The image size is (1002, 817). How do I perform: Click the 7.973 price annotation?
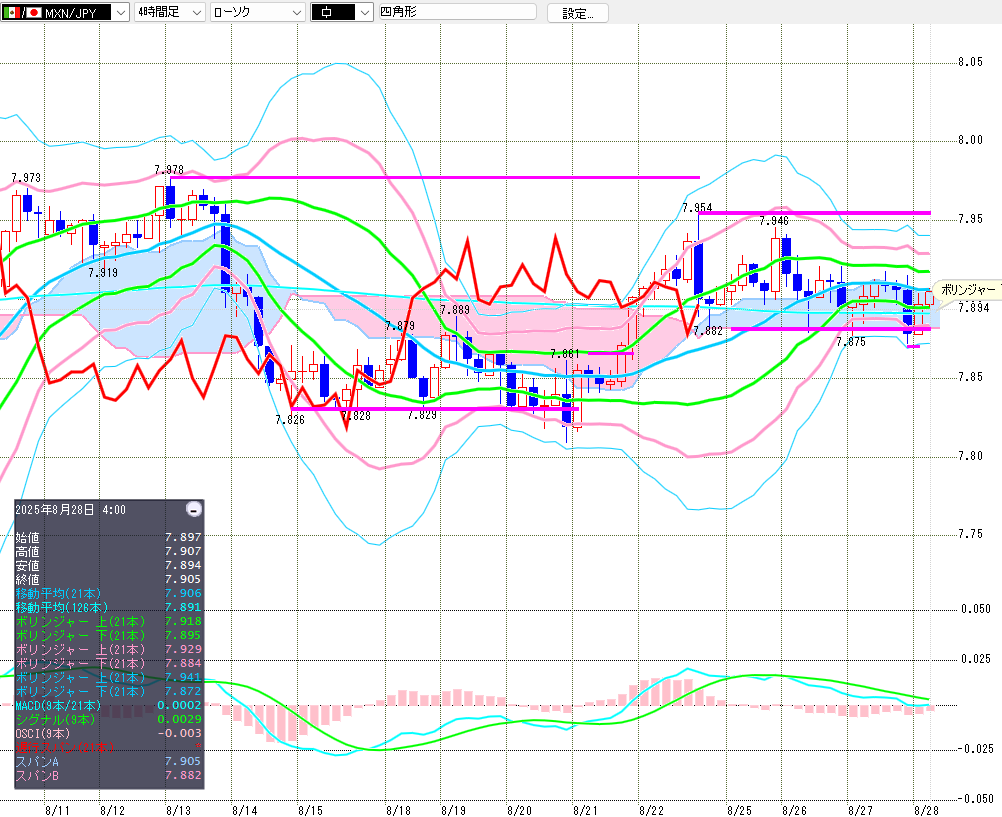(26, 178)
